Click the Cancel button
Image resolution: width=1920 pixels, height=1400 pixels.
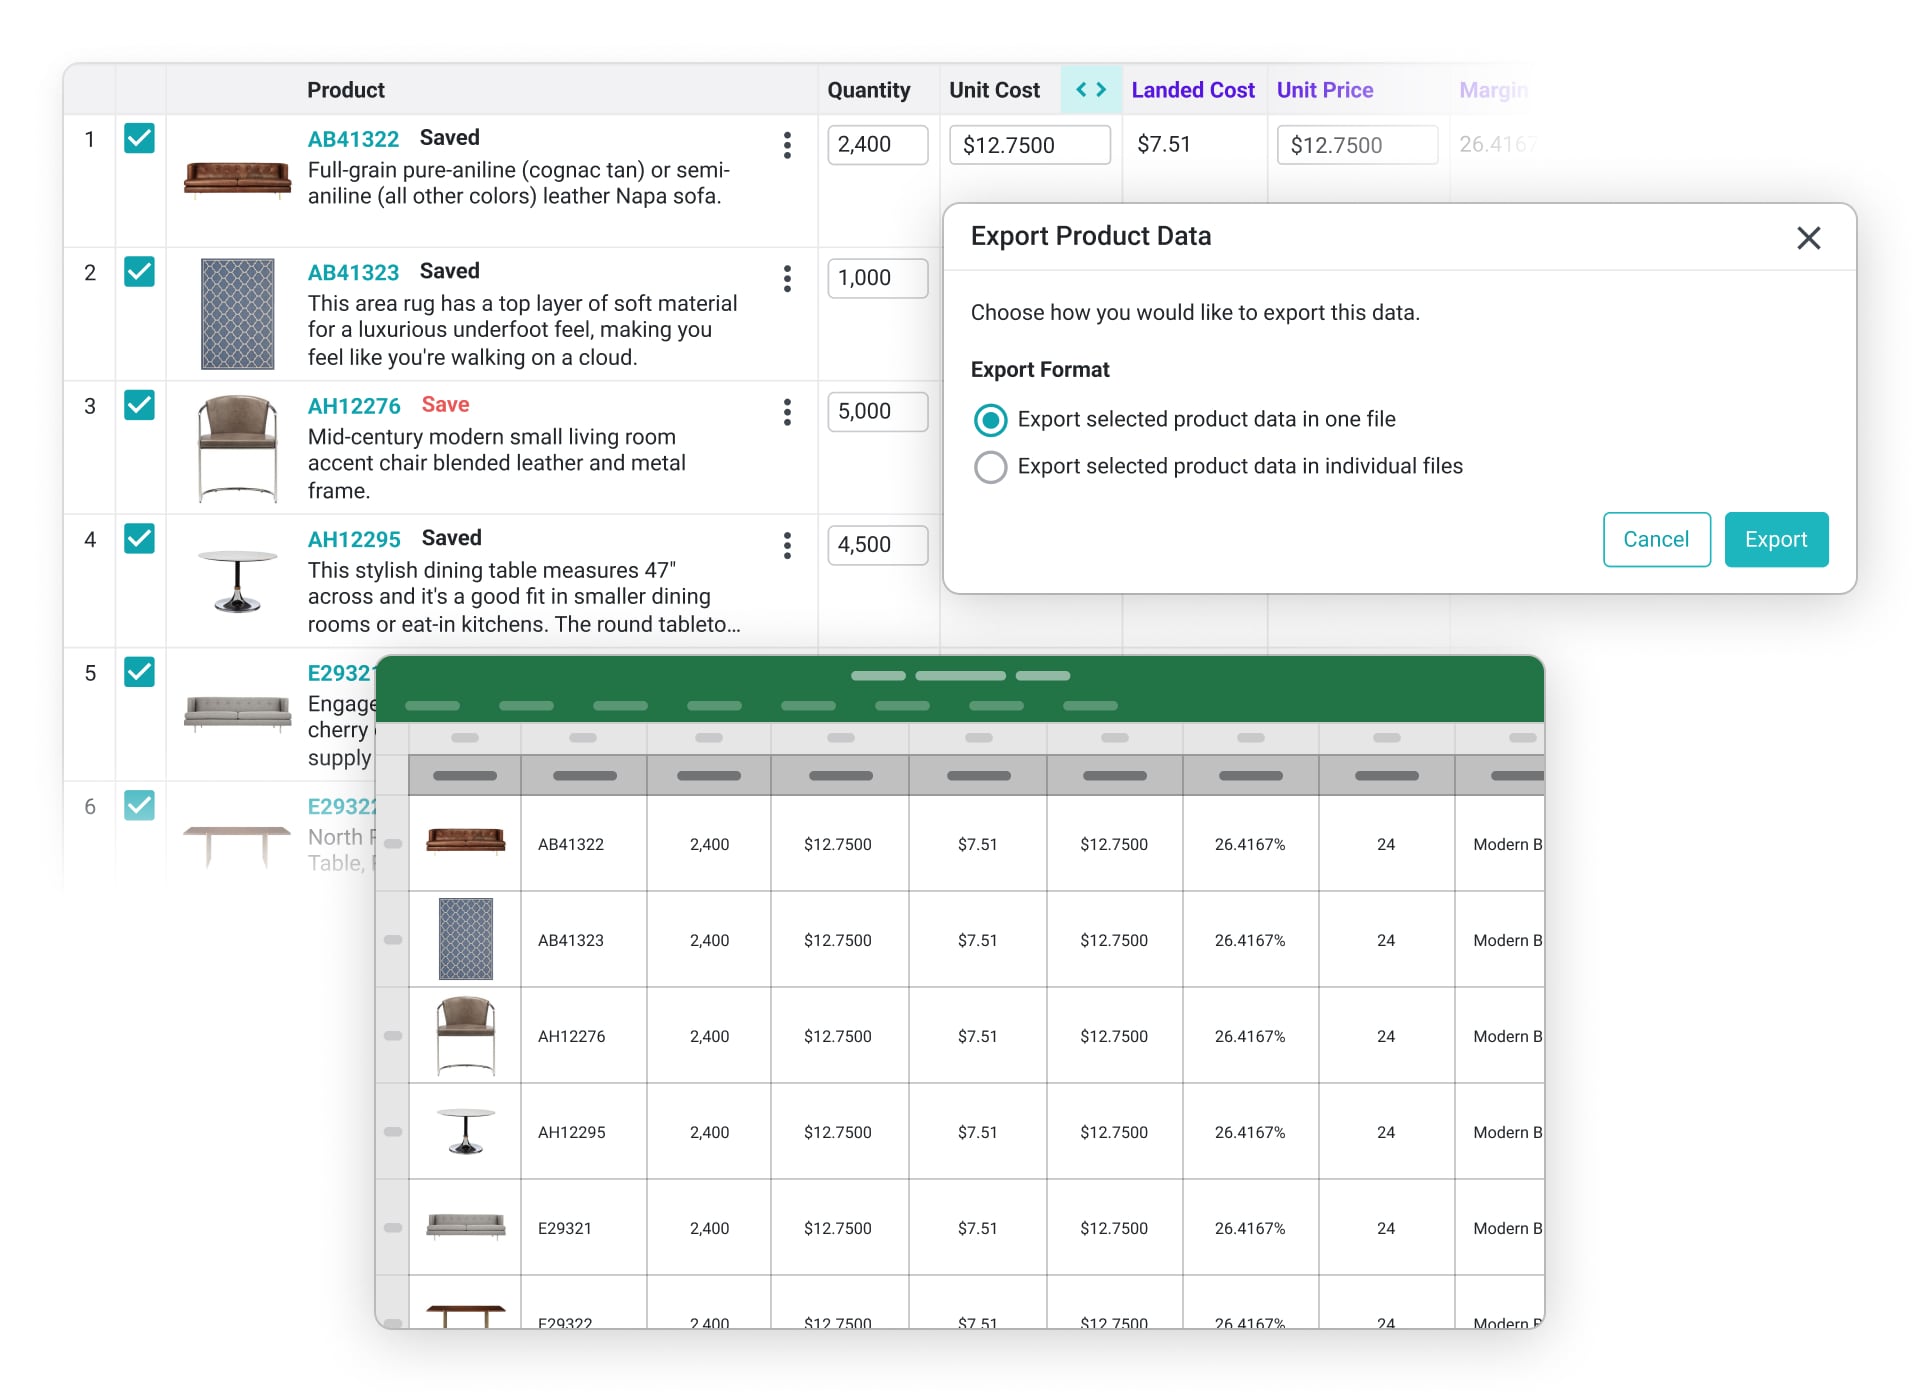pos(1656,540)
